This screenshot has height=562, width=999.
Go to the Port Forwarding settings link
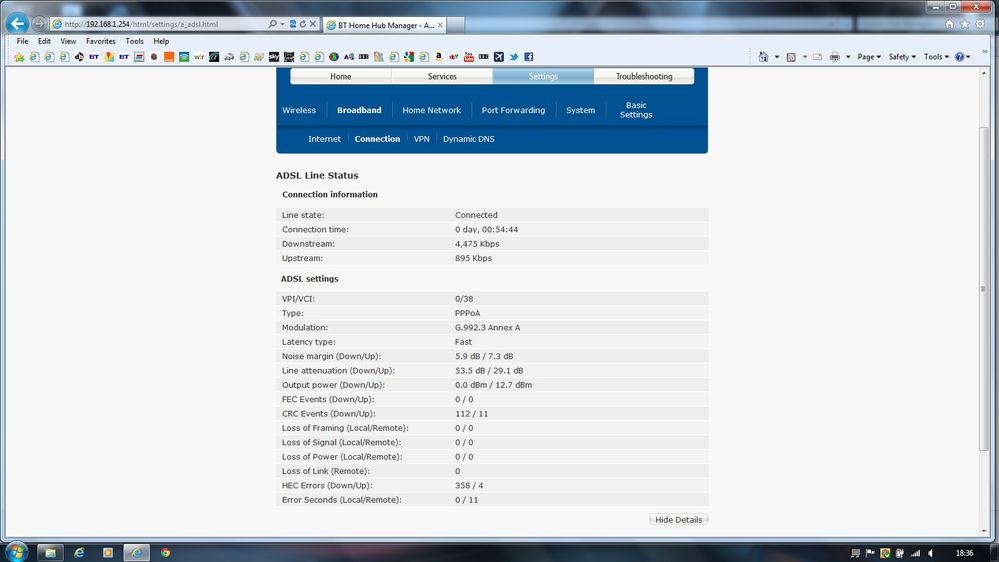pos(513,110)
